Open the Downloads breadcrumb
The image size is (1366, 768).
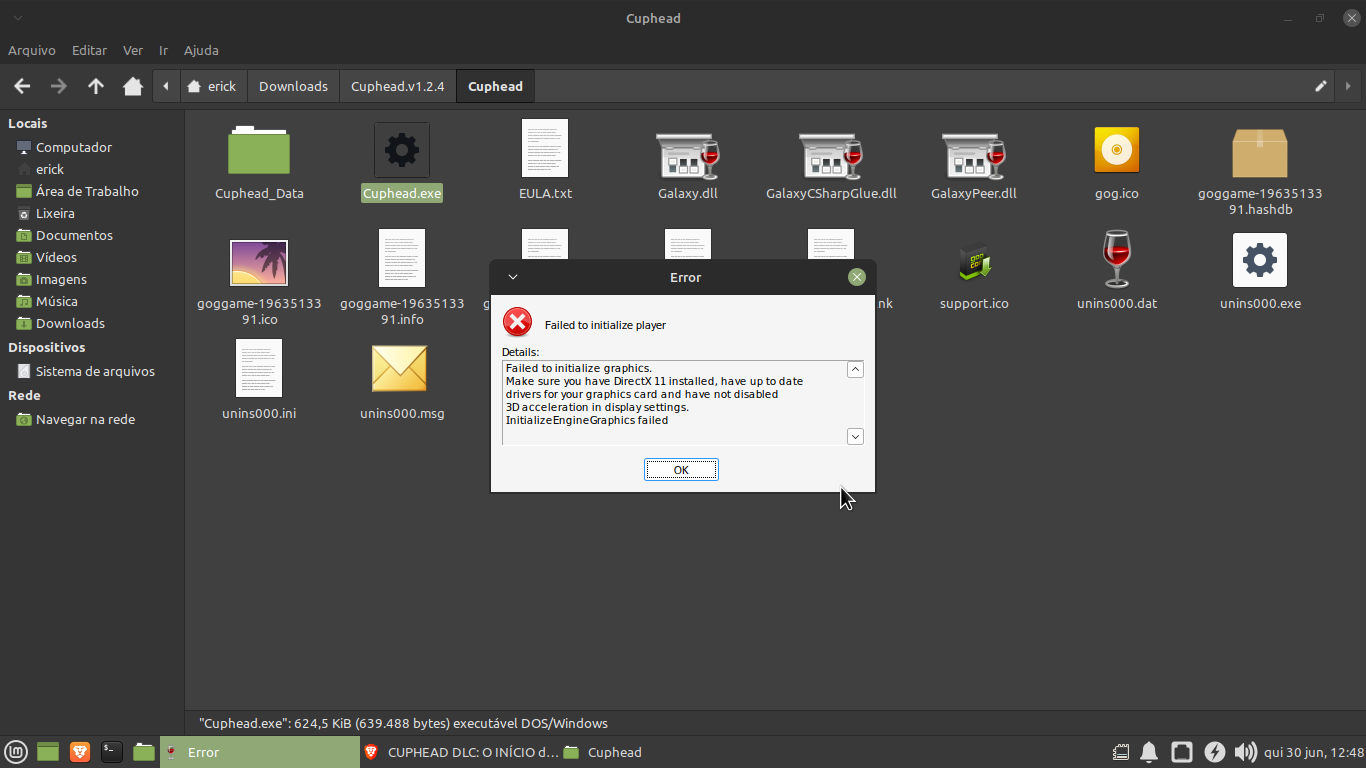pyautogui.click(x=293, y=86)
